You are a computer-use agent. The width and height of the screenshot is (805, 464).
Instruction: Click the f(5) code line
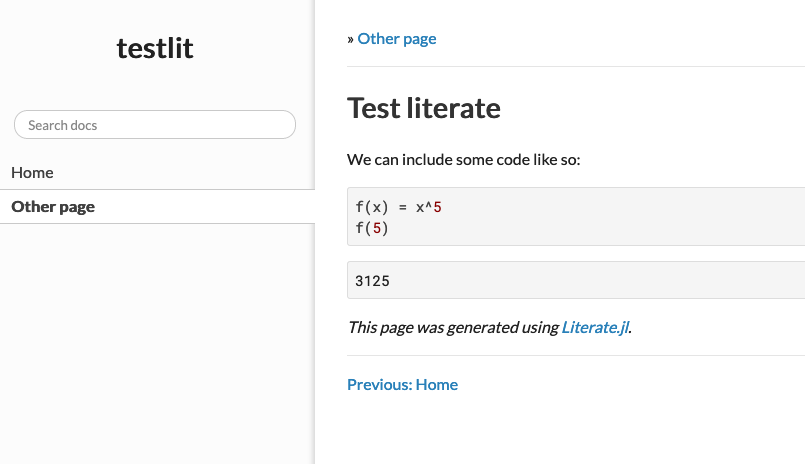tap(372, 228)
